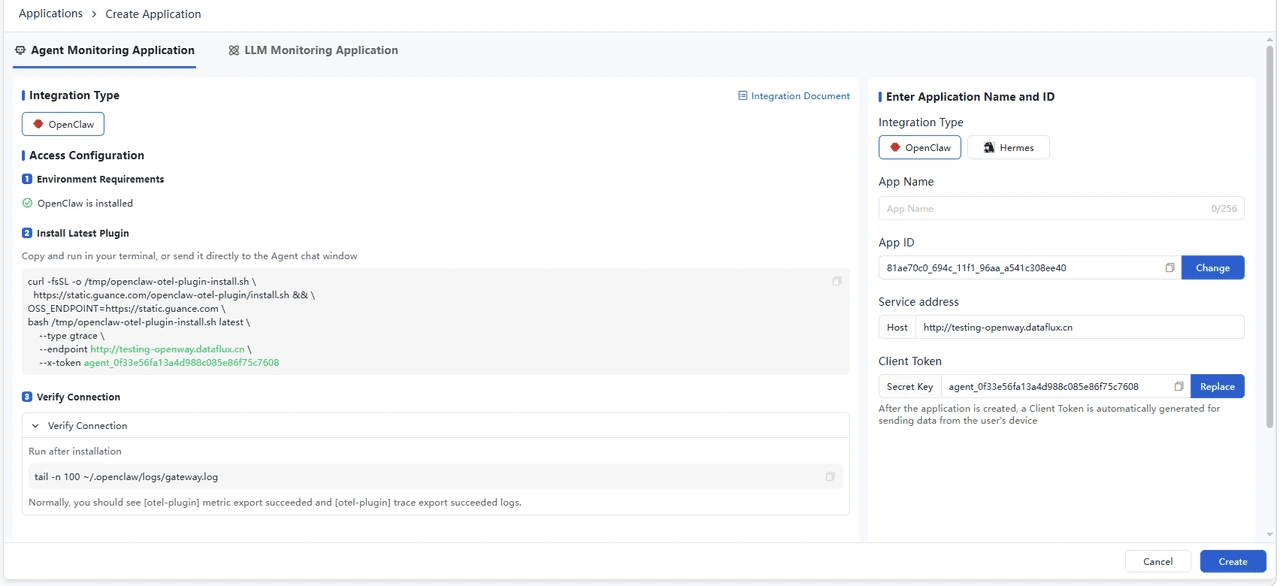This screenshot has width=1280, height=586.
Task: Choose Hermes integration type
Action: [1008, 147]
